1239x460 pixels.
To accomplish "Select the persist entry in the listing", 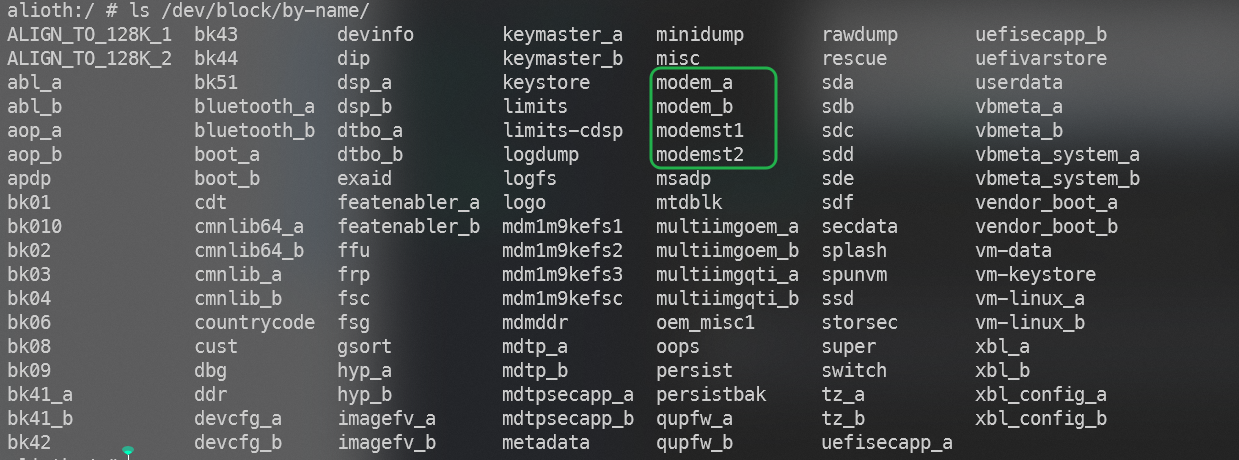I will pyautogui.click(x=694, y=371).
